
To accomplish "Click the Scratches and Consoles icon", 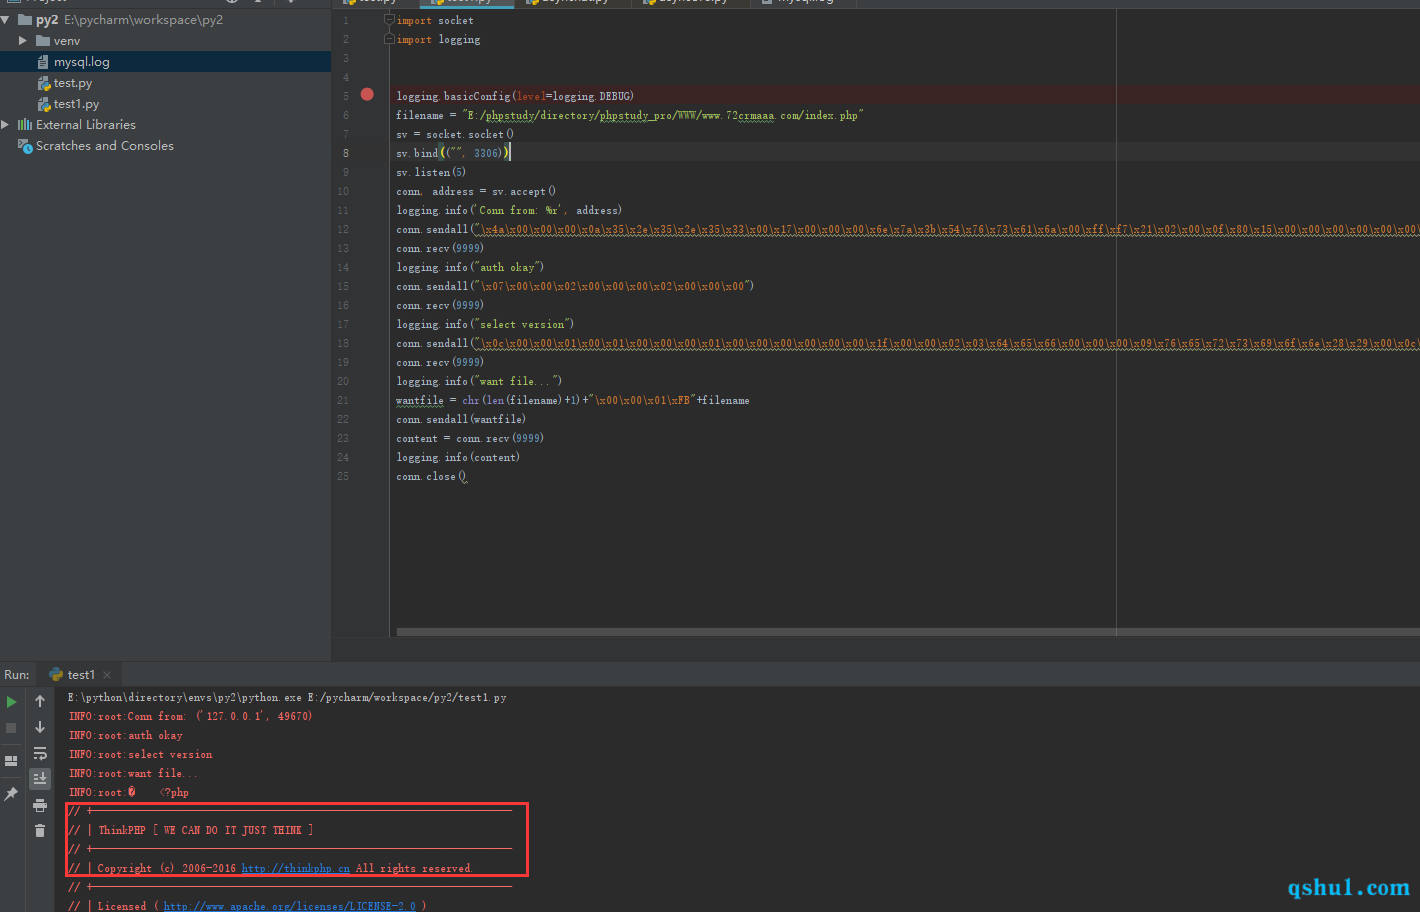I will [25, 146].
